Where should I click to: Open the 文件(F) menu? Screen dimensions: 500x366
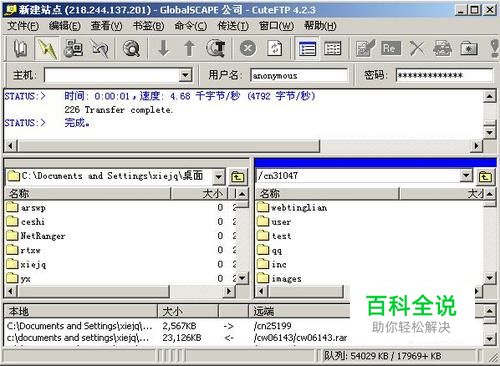[23, 26]
